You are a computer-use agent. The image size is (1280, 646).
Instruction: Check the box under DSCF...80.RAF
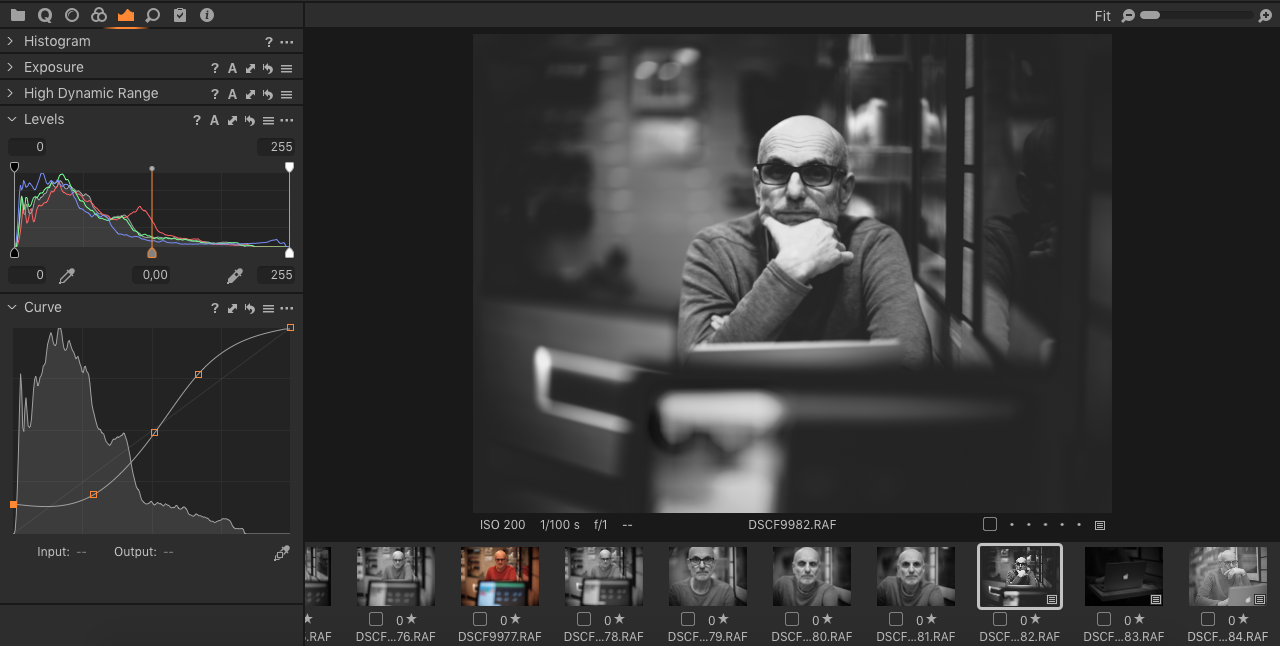coord(792,619)
